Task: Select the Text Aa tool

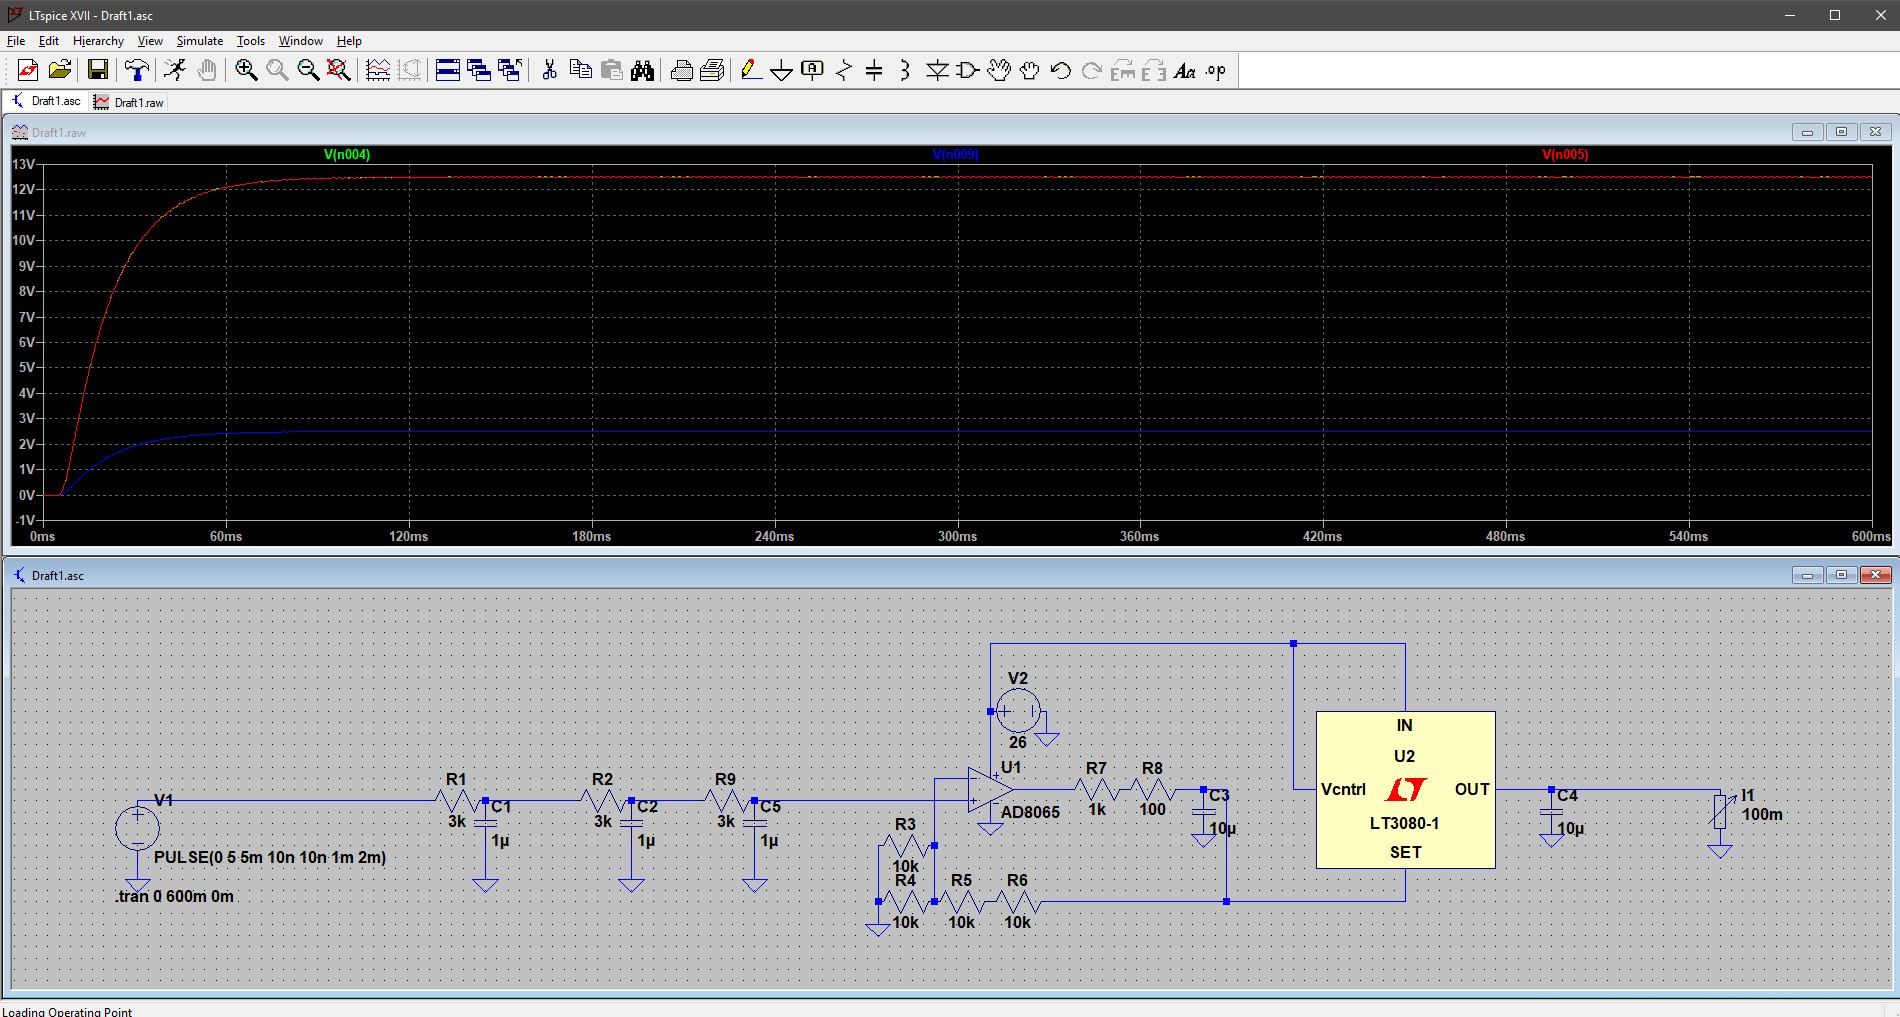Action: coord(1185,70)
